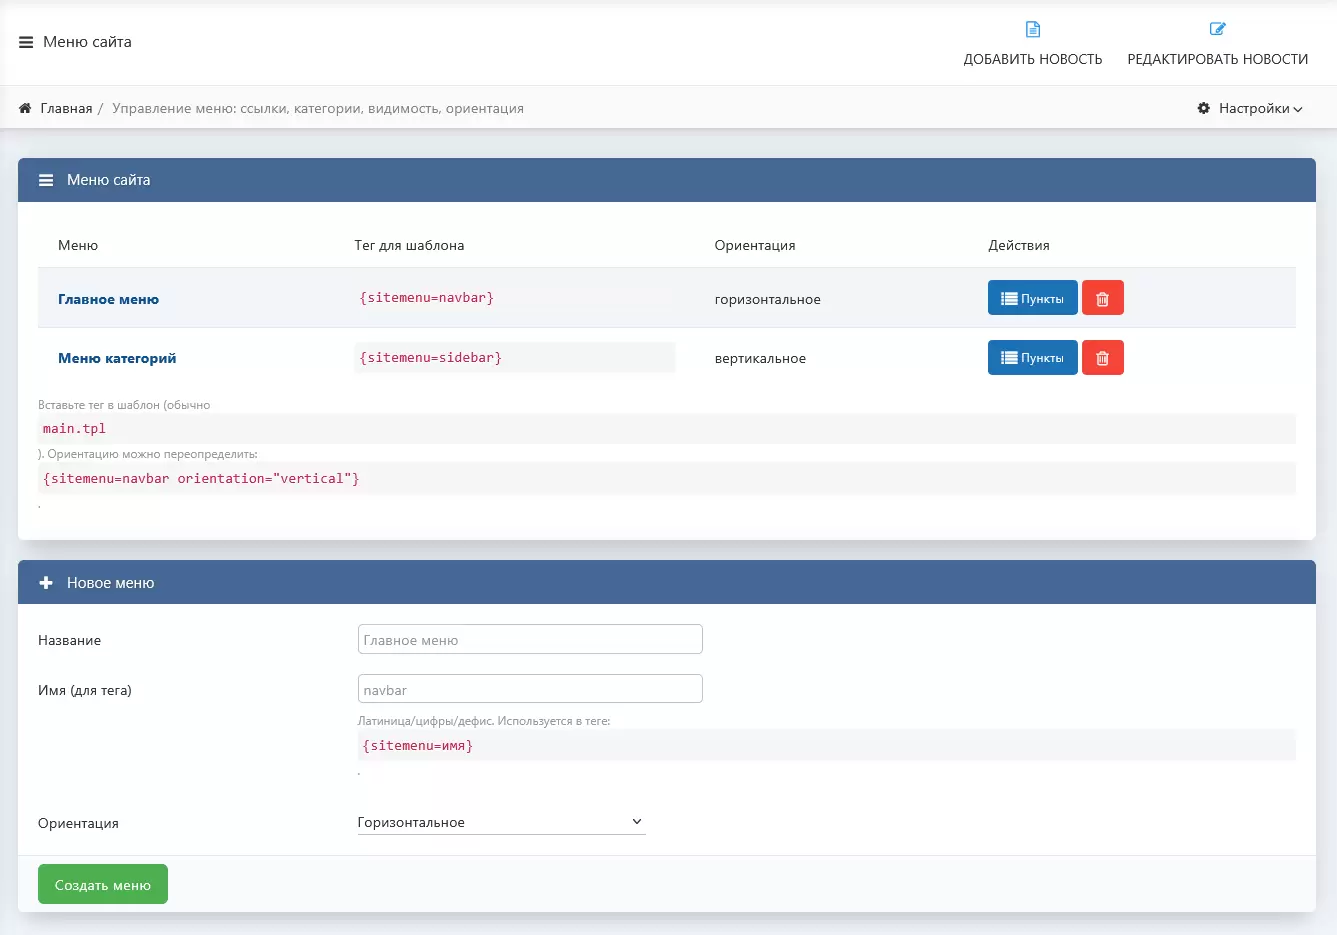Delete the Меню категорий menu
1337x935 pixels.
(x=1103, y=358)
